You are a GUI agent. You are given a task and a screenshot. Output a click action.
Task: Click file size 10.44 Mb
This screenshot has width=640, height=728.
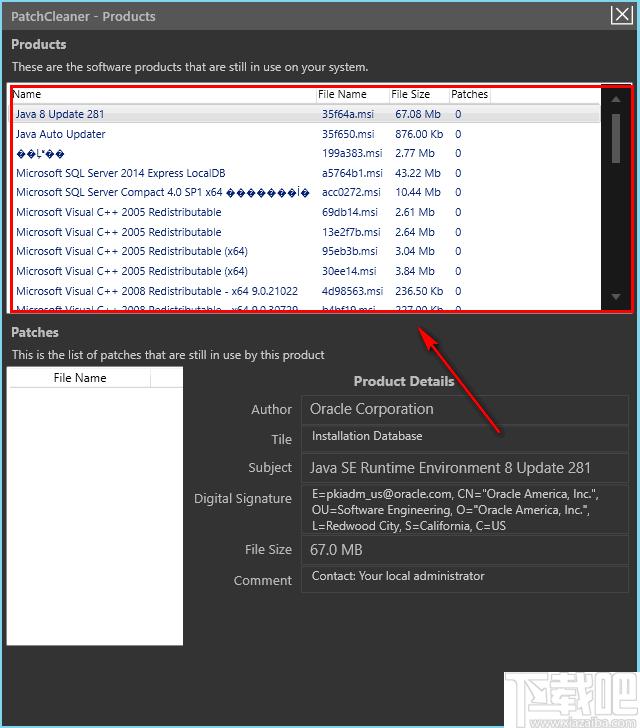pos(418,192)
